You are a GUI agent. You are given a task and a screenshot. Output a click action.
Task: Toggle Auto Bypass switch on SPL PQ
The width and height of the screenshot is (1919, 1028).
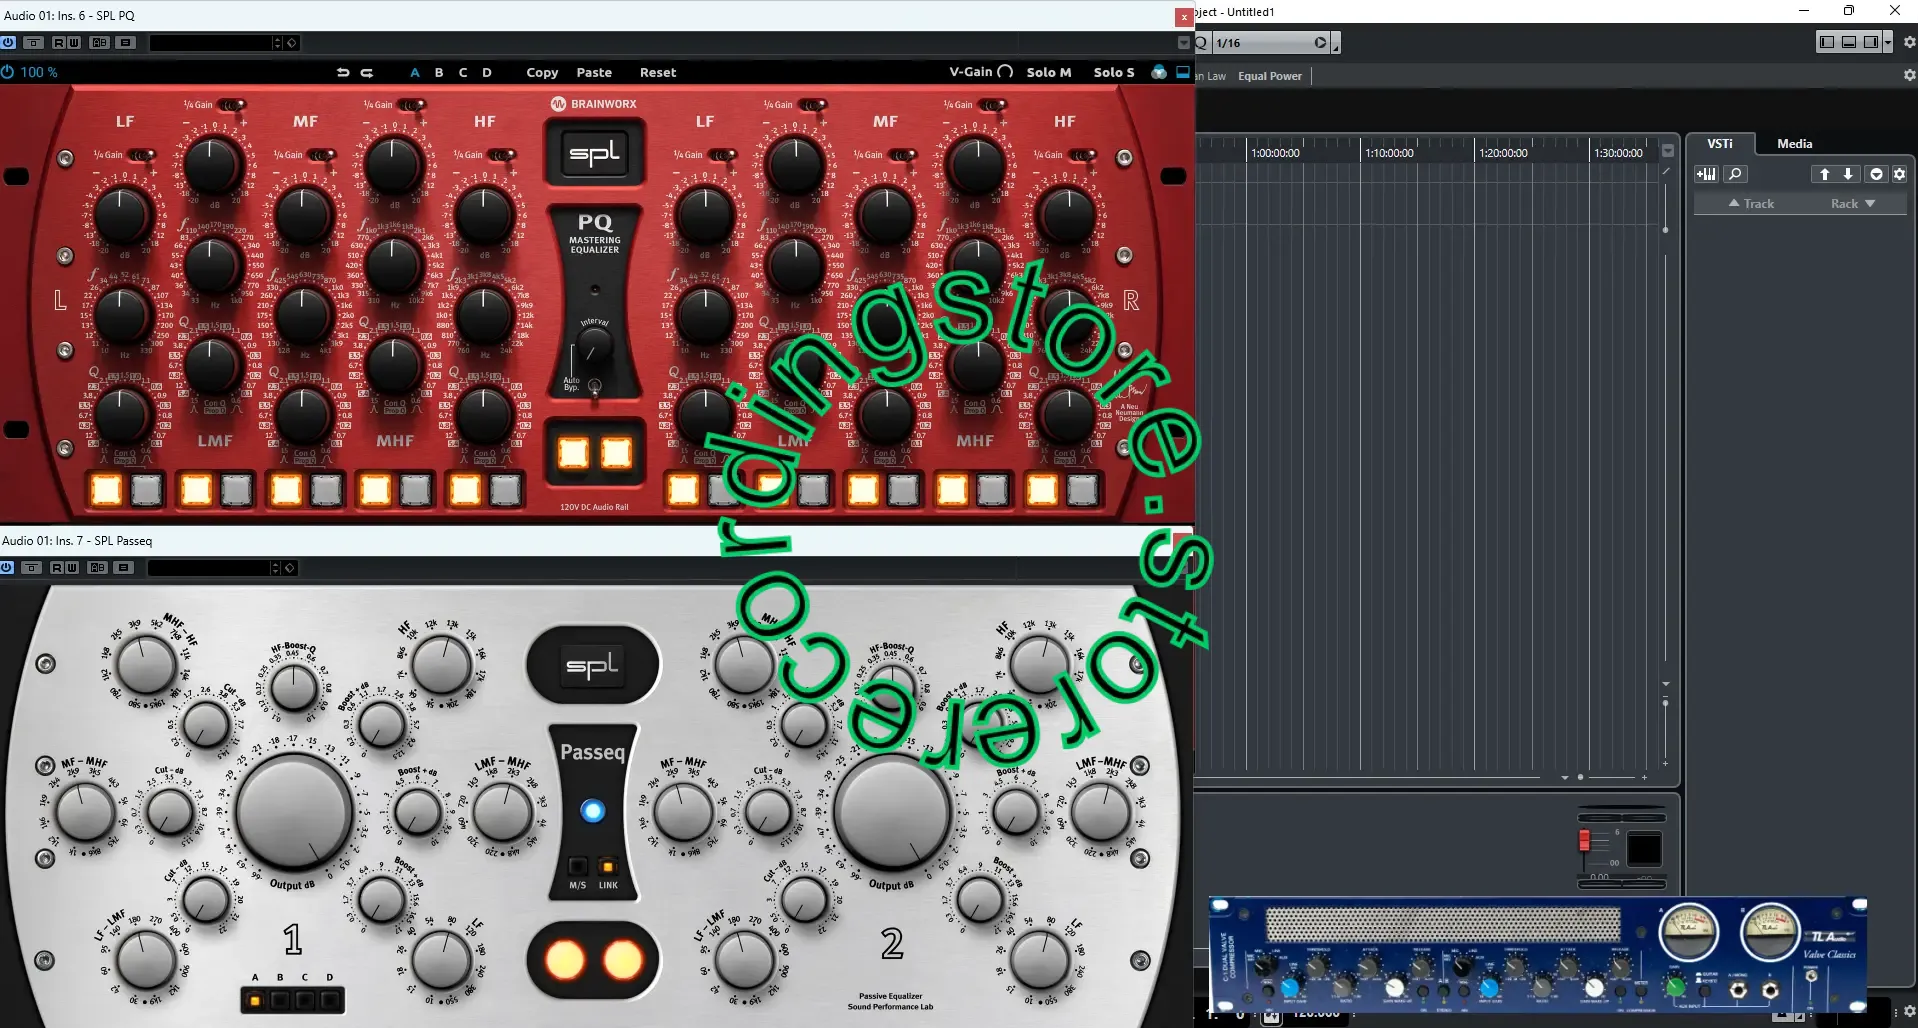click(x=595, y=388)
